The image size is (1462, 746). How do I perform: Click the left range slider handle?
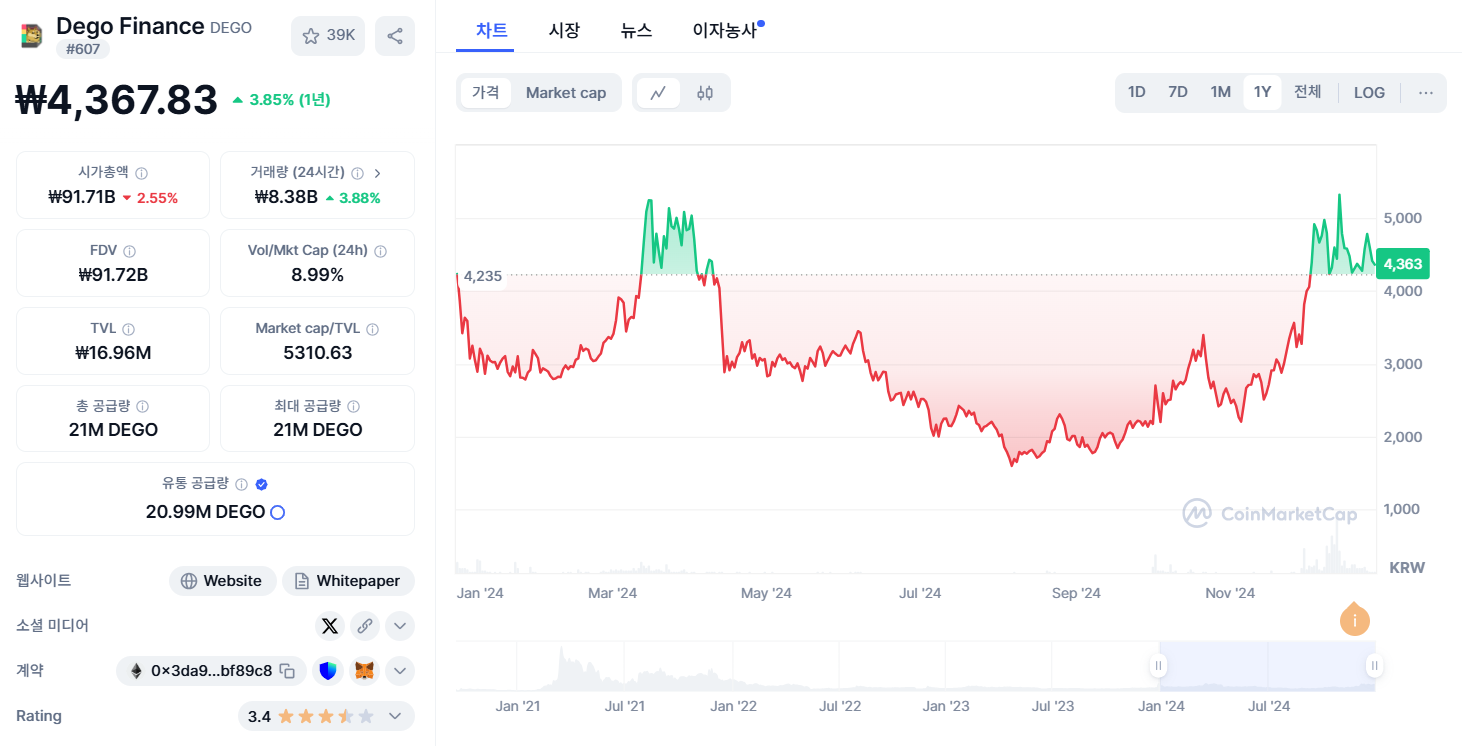point(1159,666)
